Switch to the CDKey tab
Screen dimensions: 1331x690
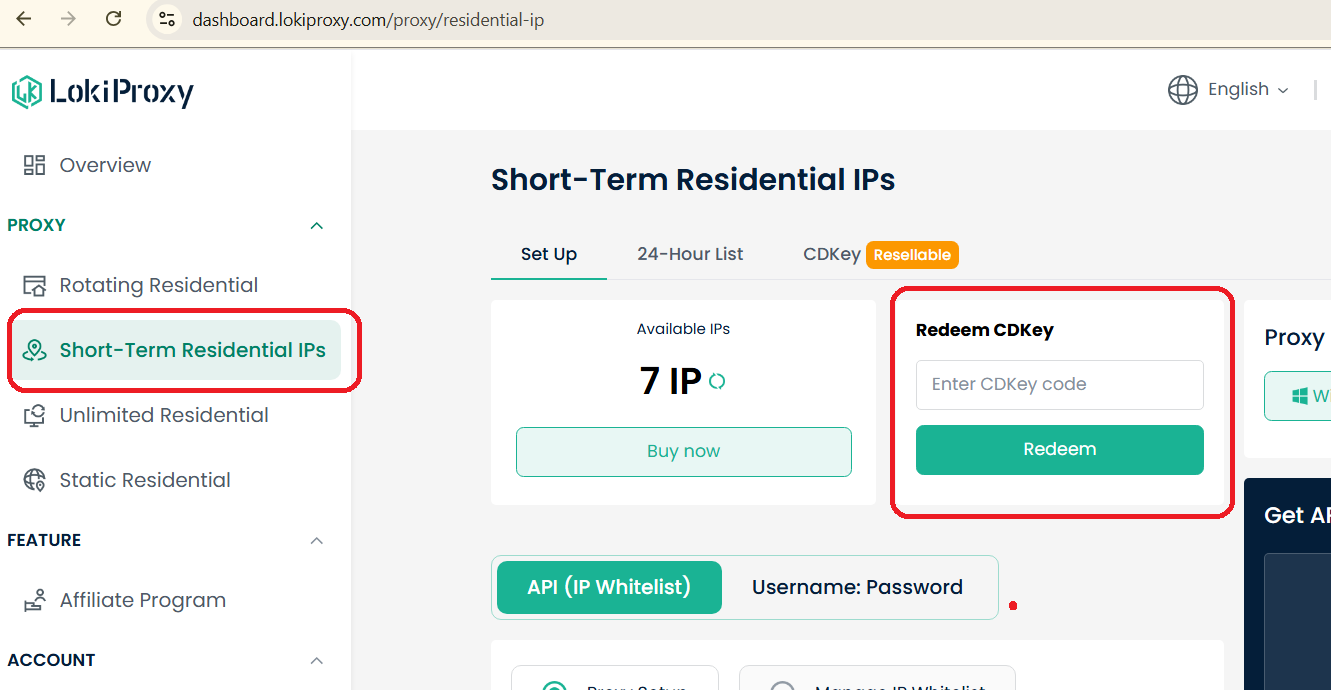(x=831, y=254)
